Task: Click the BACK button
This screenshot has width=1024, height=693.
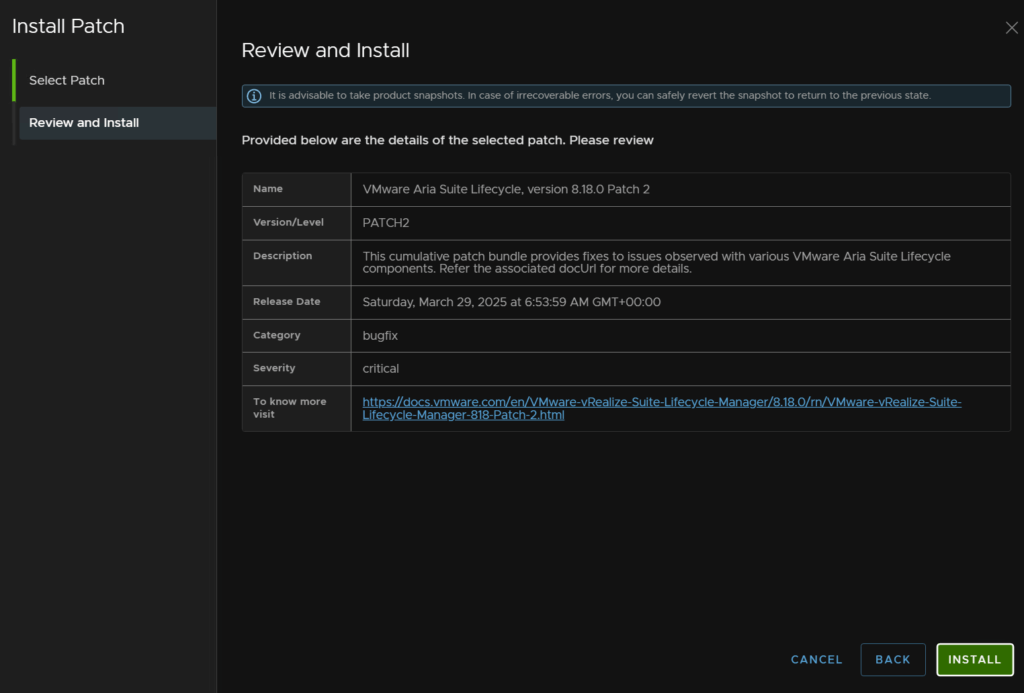Action: [892, 659]
